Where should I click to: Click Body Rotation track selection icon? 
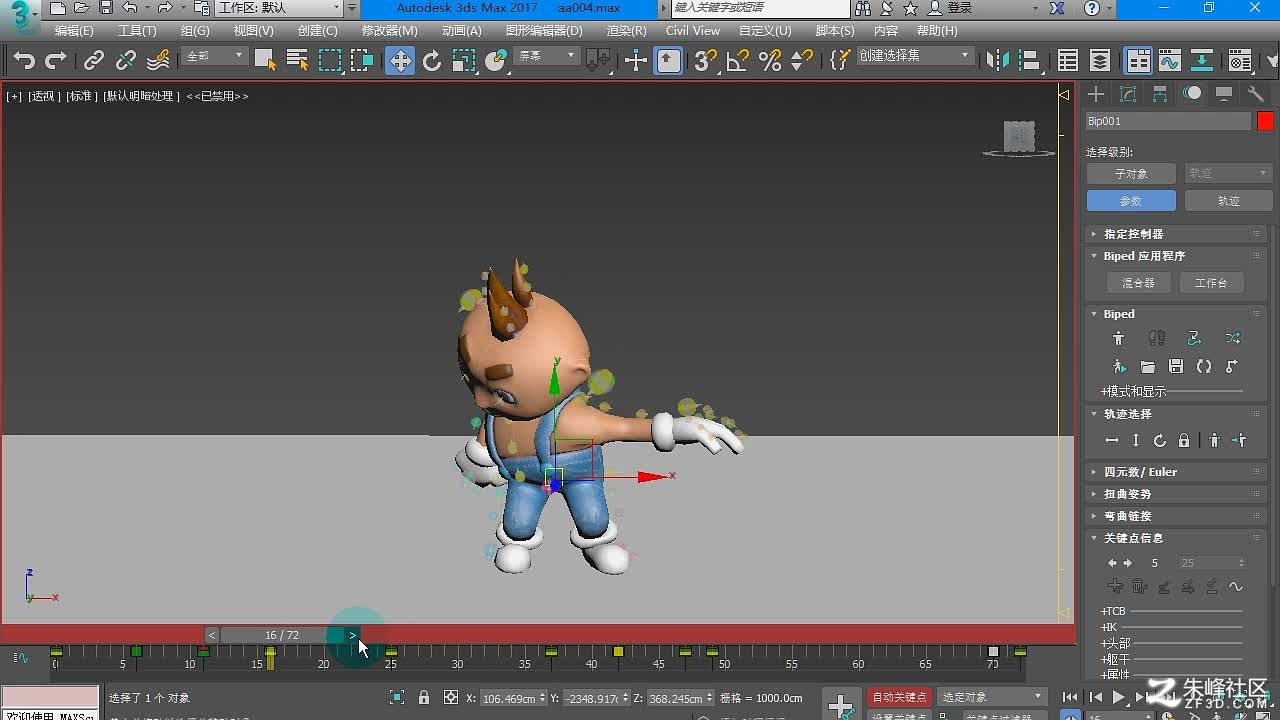[x=1160, y=440]
